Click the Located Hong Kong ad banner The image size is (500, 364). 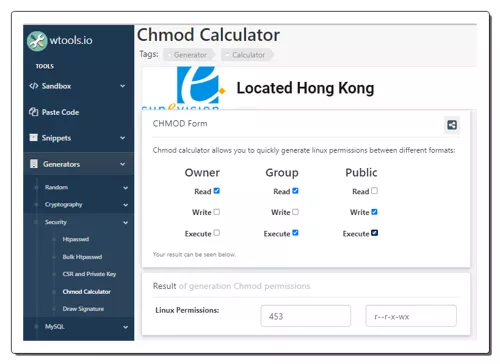[x=309, y=88]
